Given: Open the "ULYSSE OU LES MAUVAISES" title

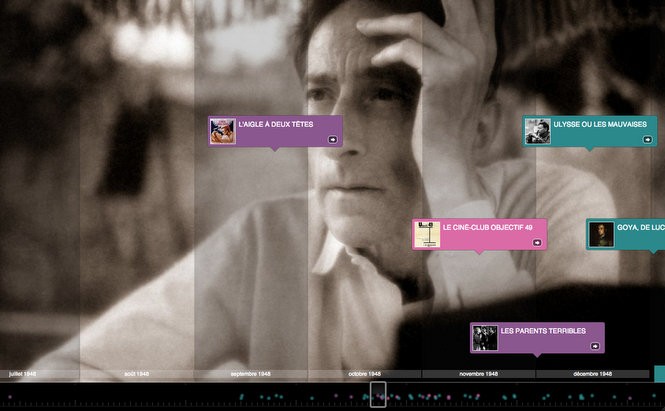Looking at the screenshot, I should [x=600, y=124].
